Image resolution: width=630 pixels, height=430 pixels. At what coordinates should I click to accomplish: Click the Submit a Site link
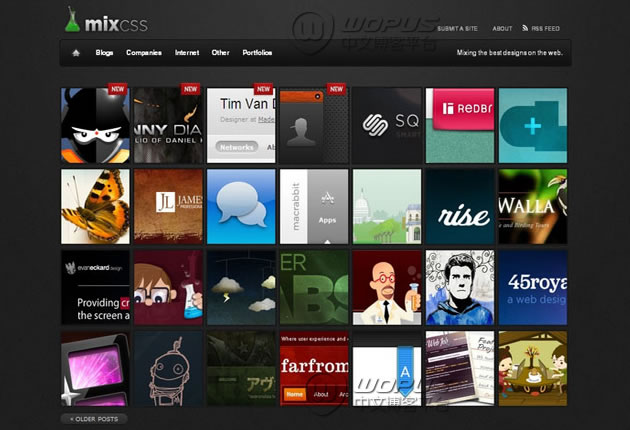[x=458, y=28]
